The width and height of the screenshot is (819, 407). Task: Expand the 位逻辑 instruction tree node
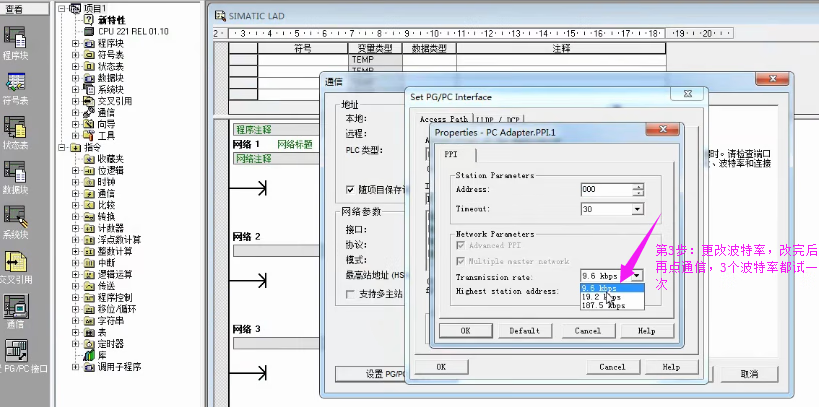click(x=76, y=171)
